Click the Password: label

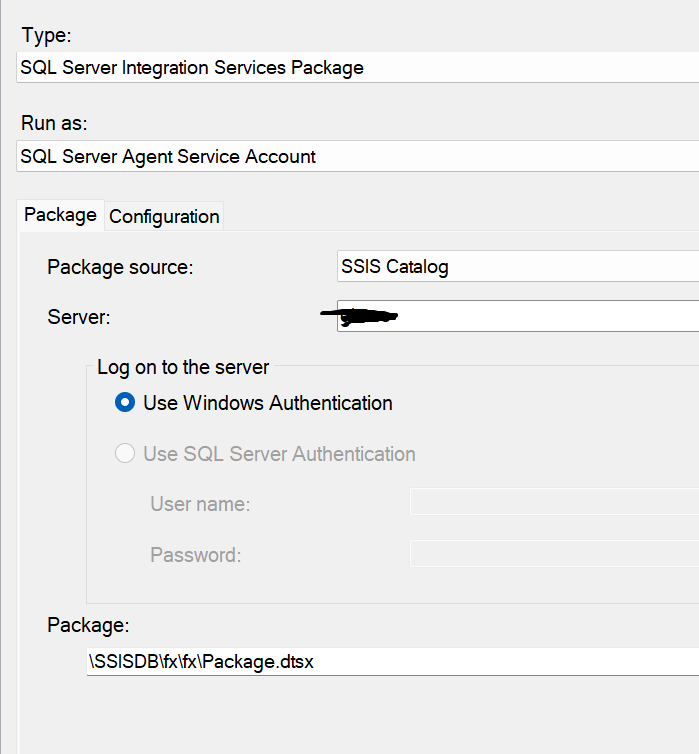196,555
